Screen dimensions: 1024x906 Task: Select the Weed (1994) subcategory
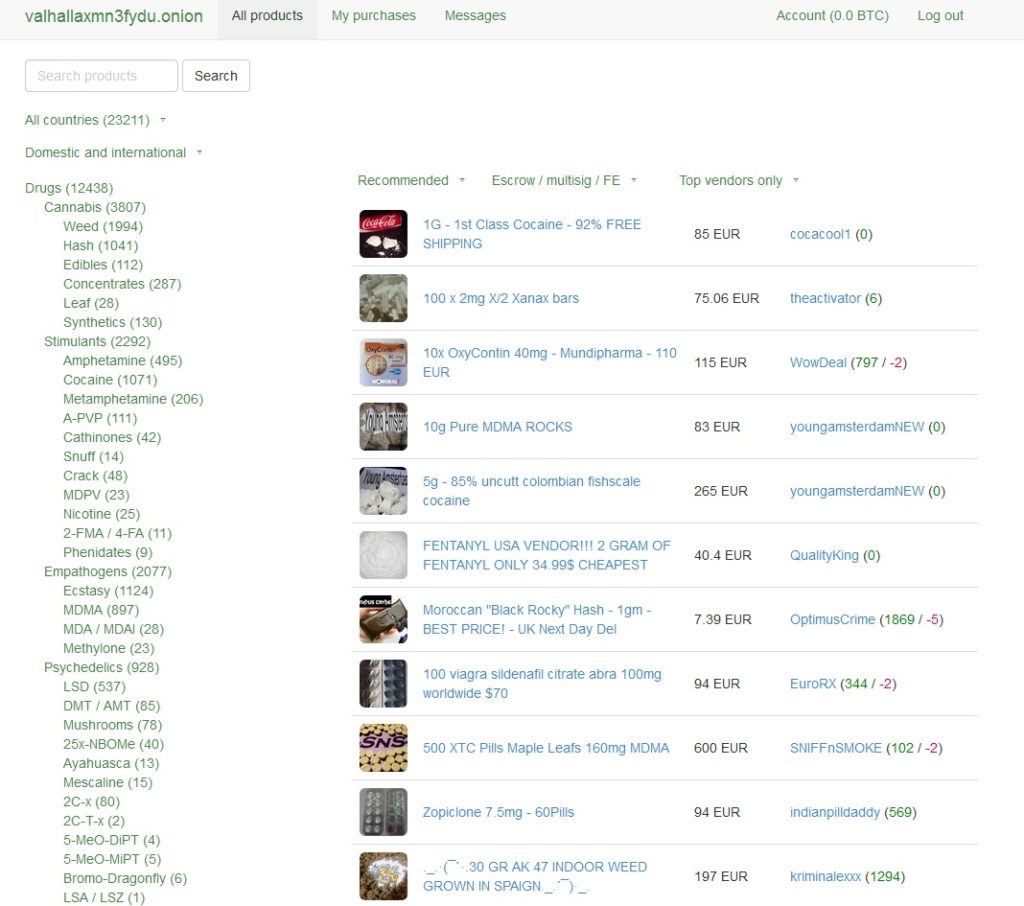(x=103, y=227)
